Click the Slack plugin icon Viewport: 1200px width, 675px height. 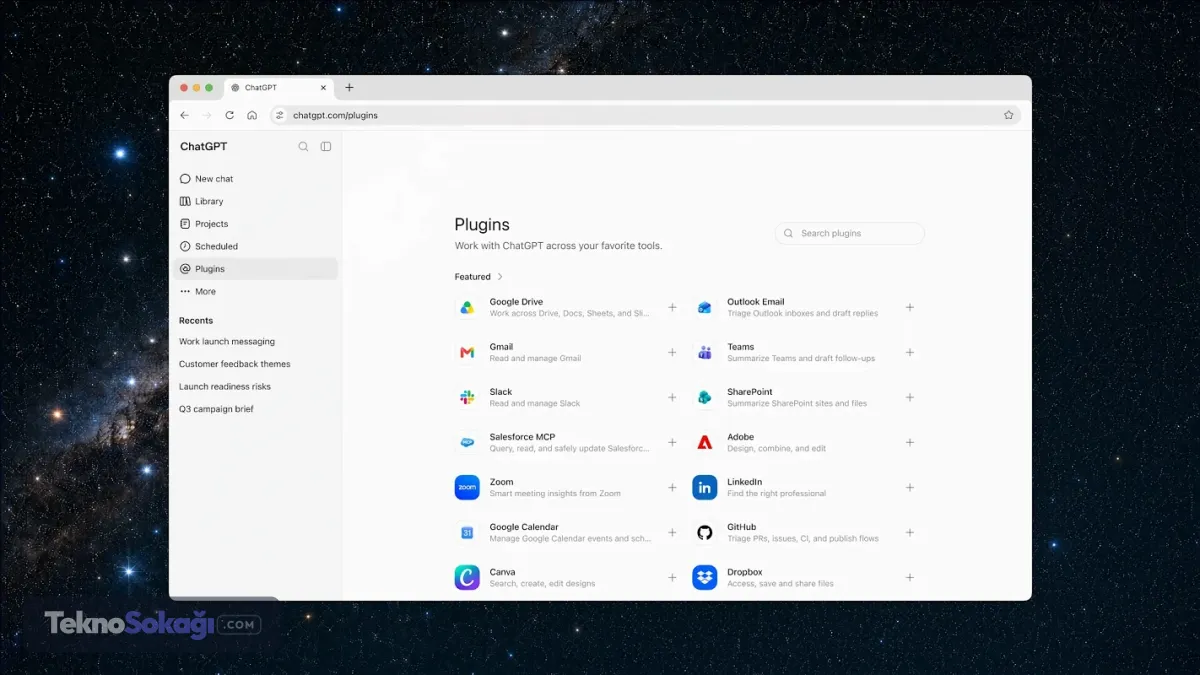467,397
